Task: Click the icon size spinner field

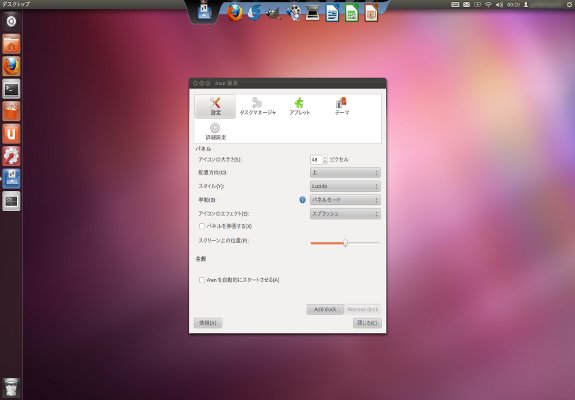Action: pos(319,159)
